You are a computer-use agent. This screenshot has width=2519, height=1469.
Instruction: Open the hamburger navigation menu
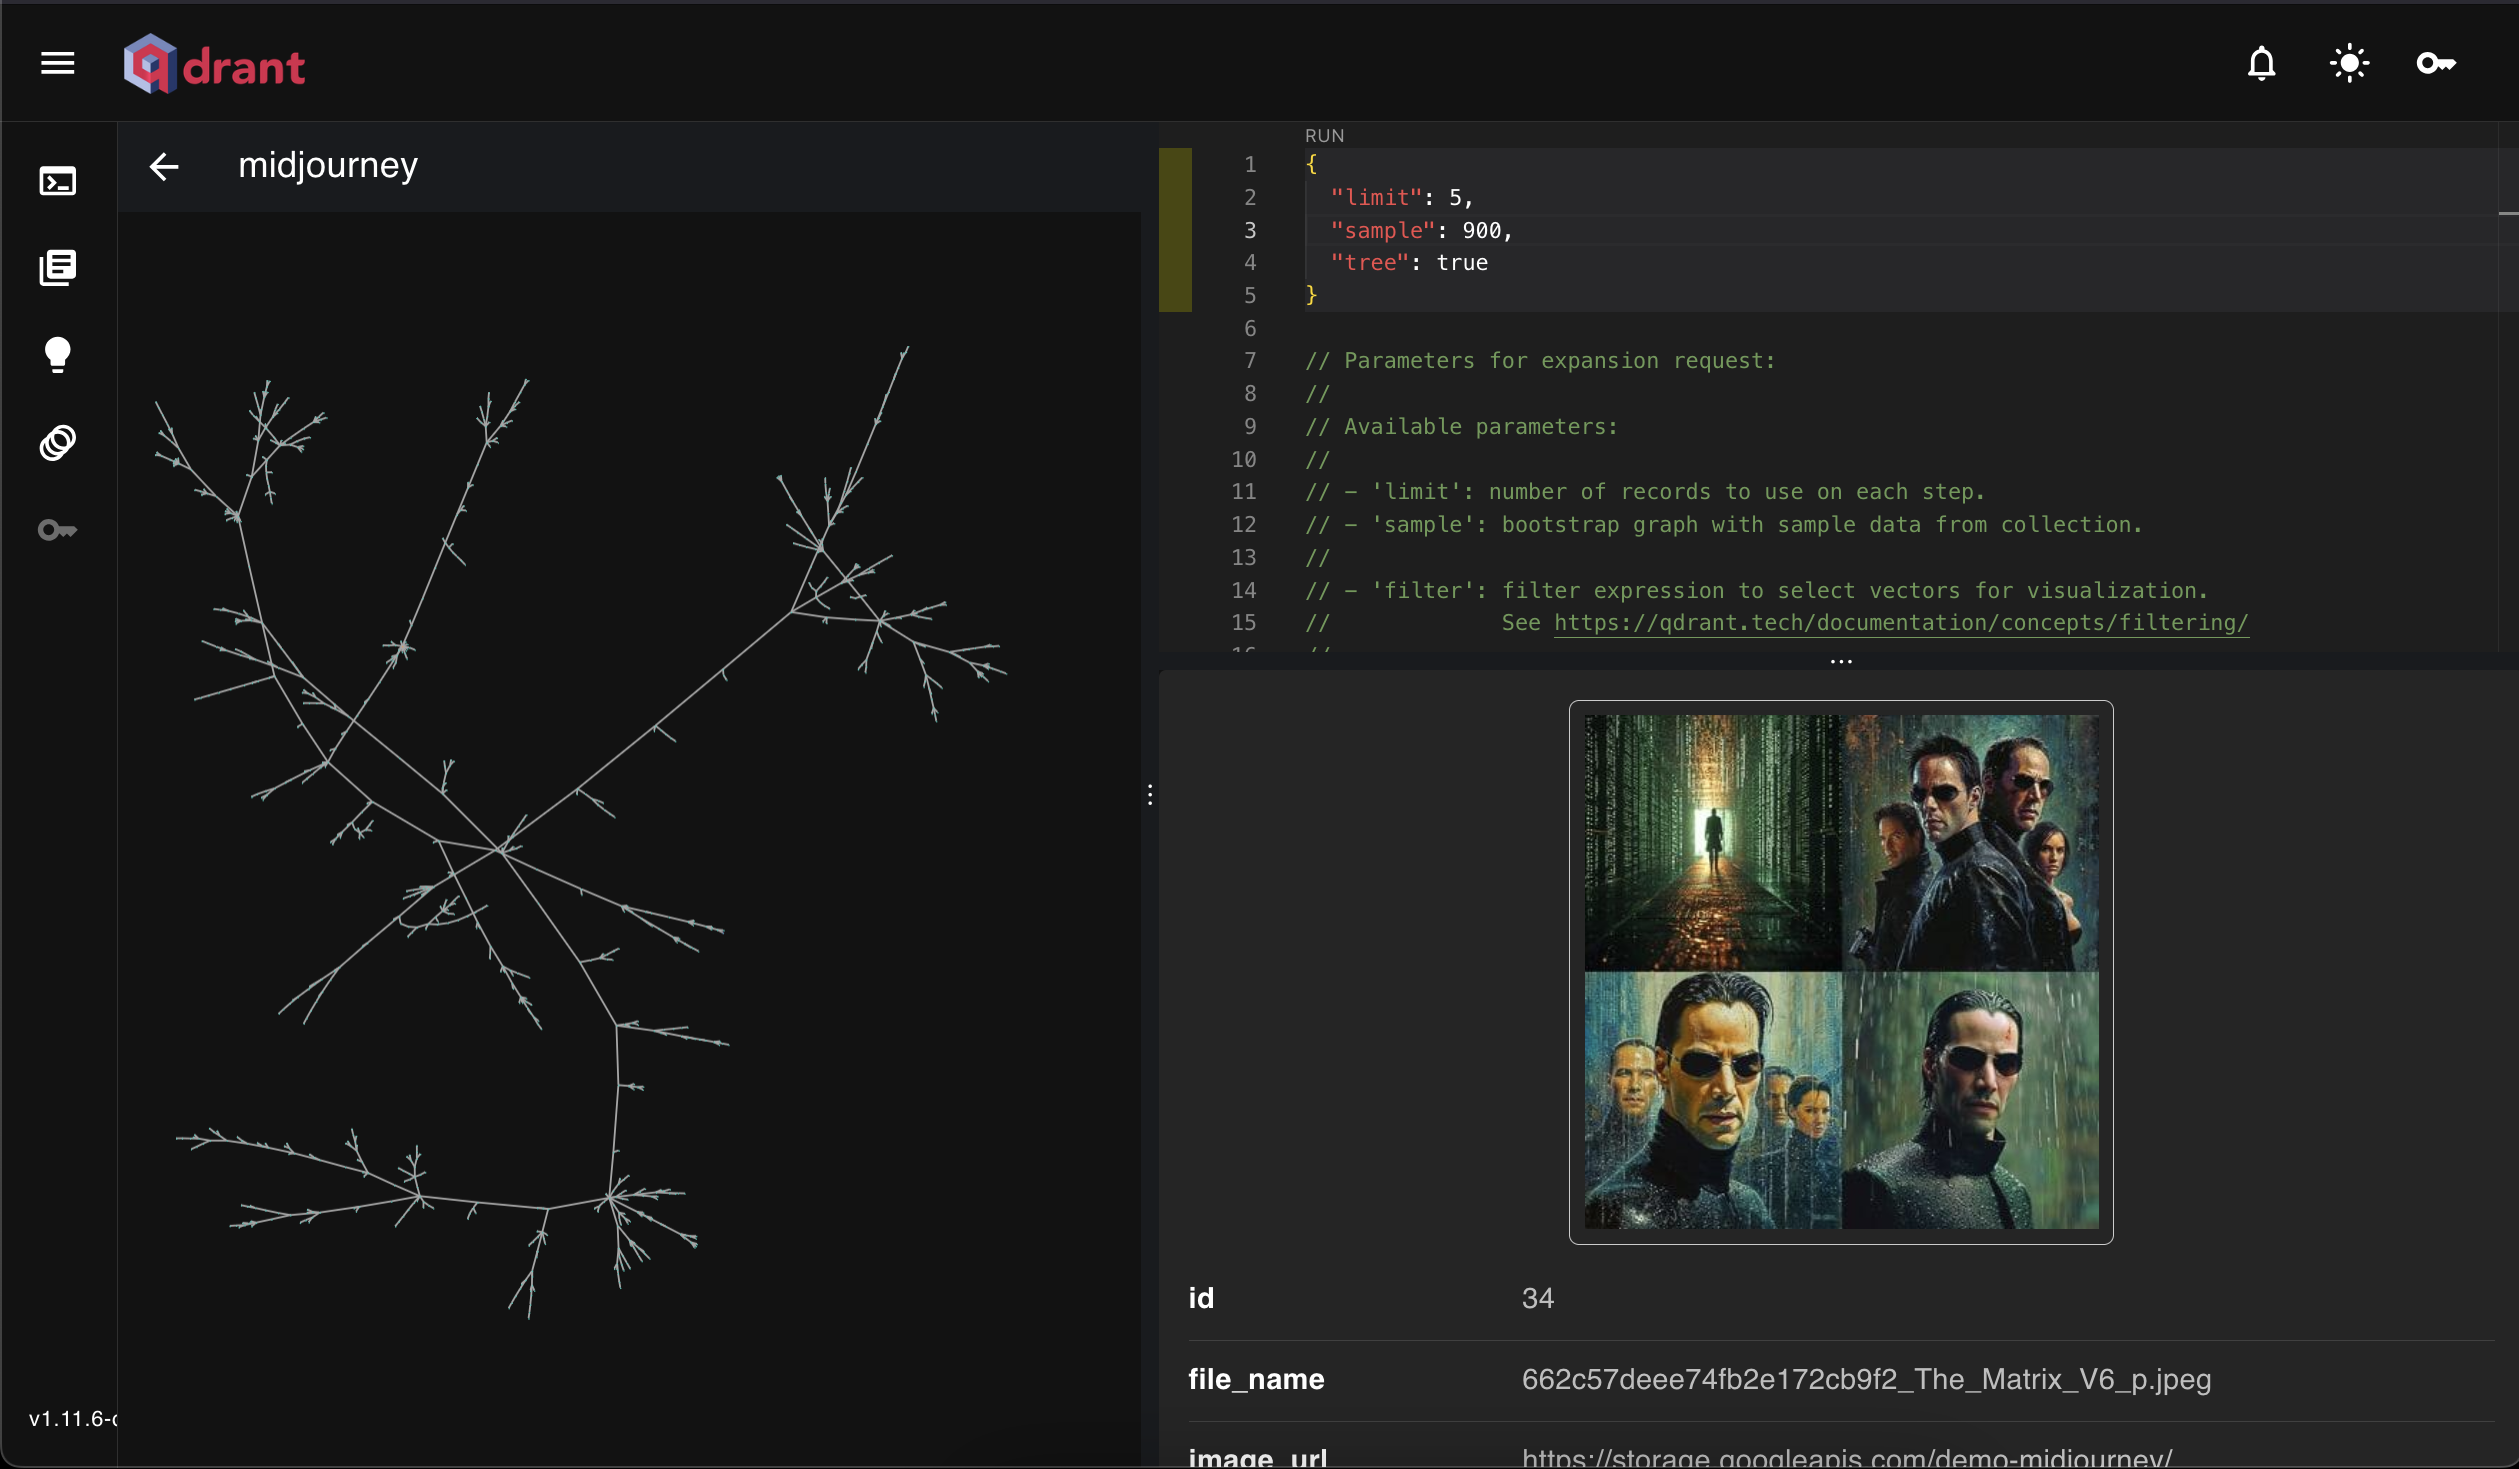pos(57,63)
